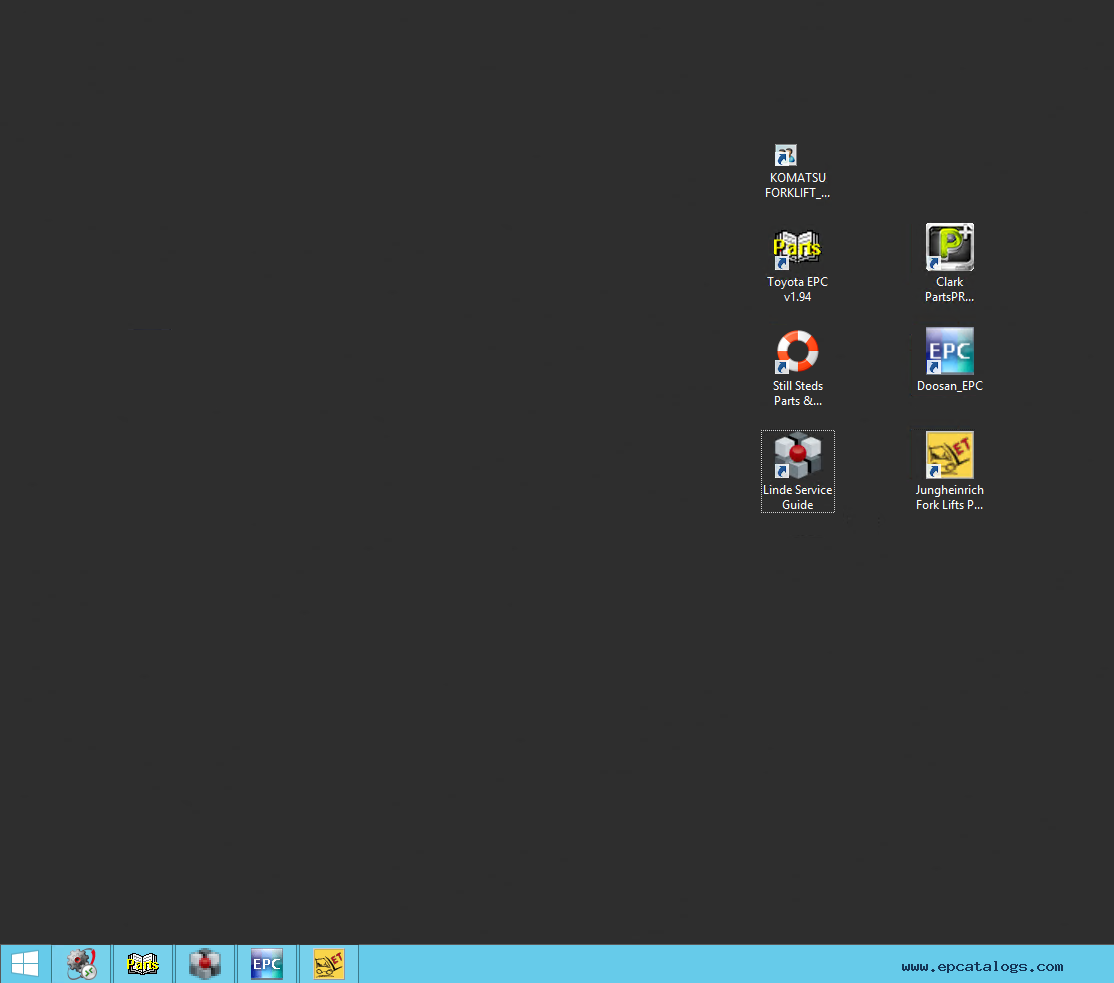
Task: Select the KOMATSU FORKLIFT desktop shortcut icon
Action: coord(786,156)
